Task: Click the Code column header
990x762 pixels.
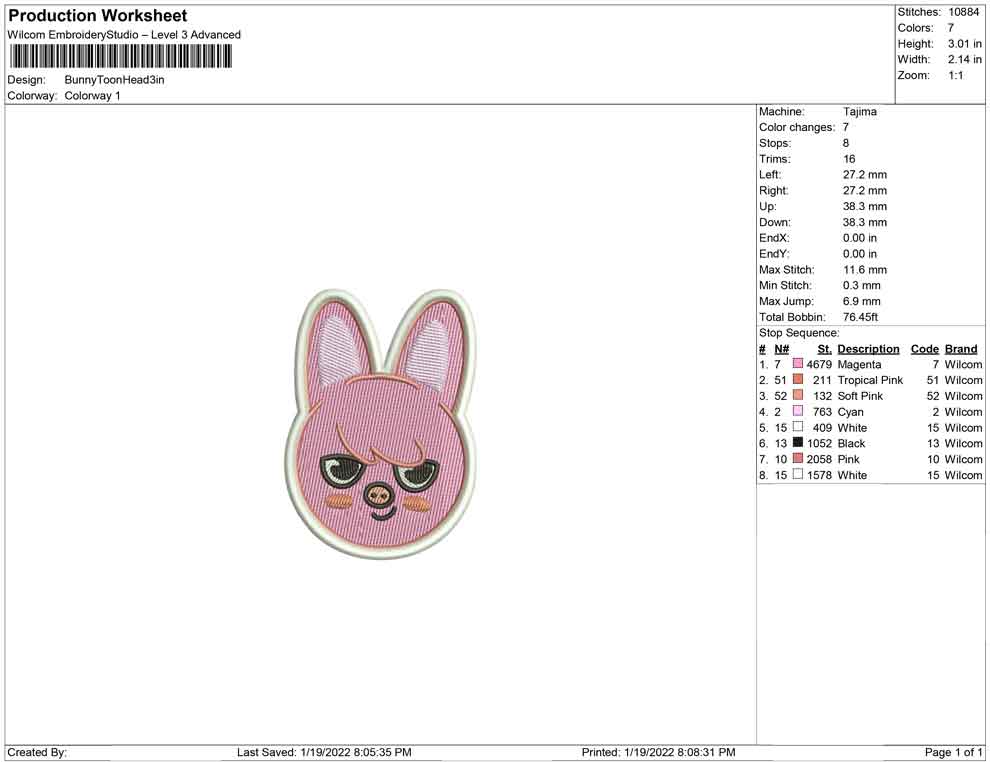Action: coord(924,348)
